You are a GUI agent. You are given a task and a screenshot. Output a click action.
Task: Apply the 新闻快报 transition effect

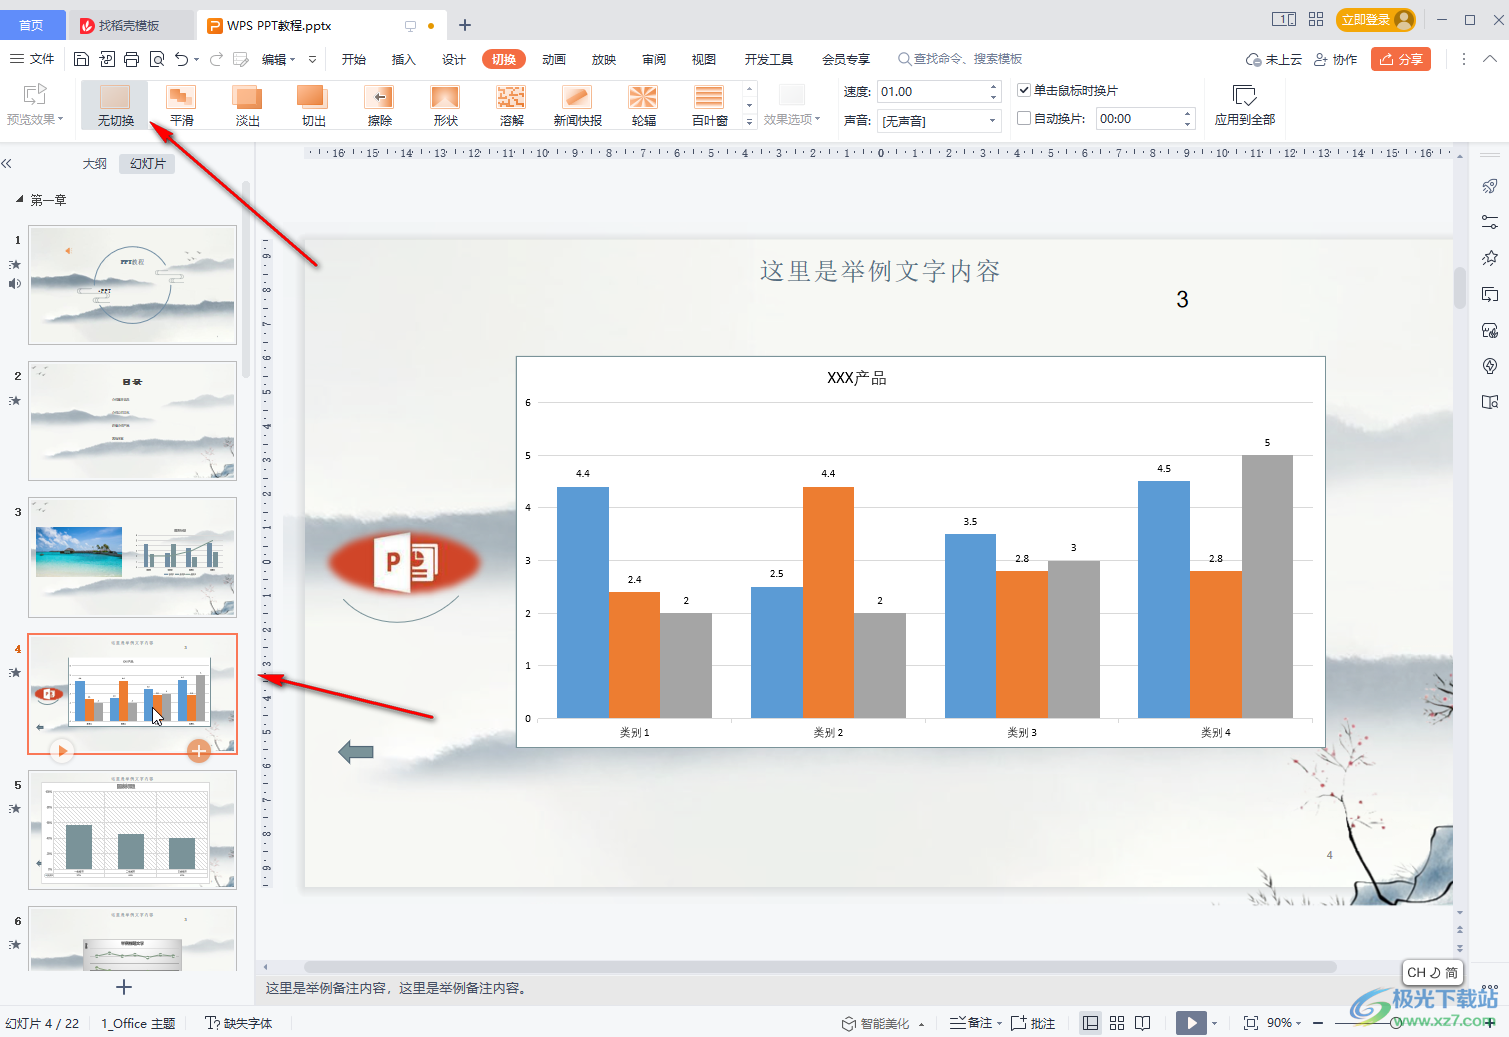coord(577,105)
